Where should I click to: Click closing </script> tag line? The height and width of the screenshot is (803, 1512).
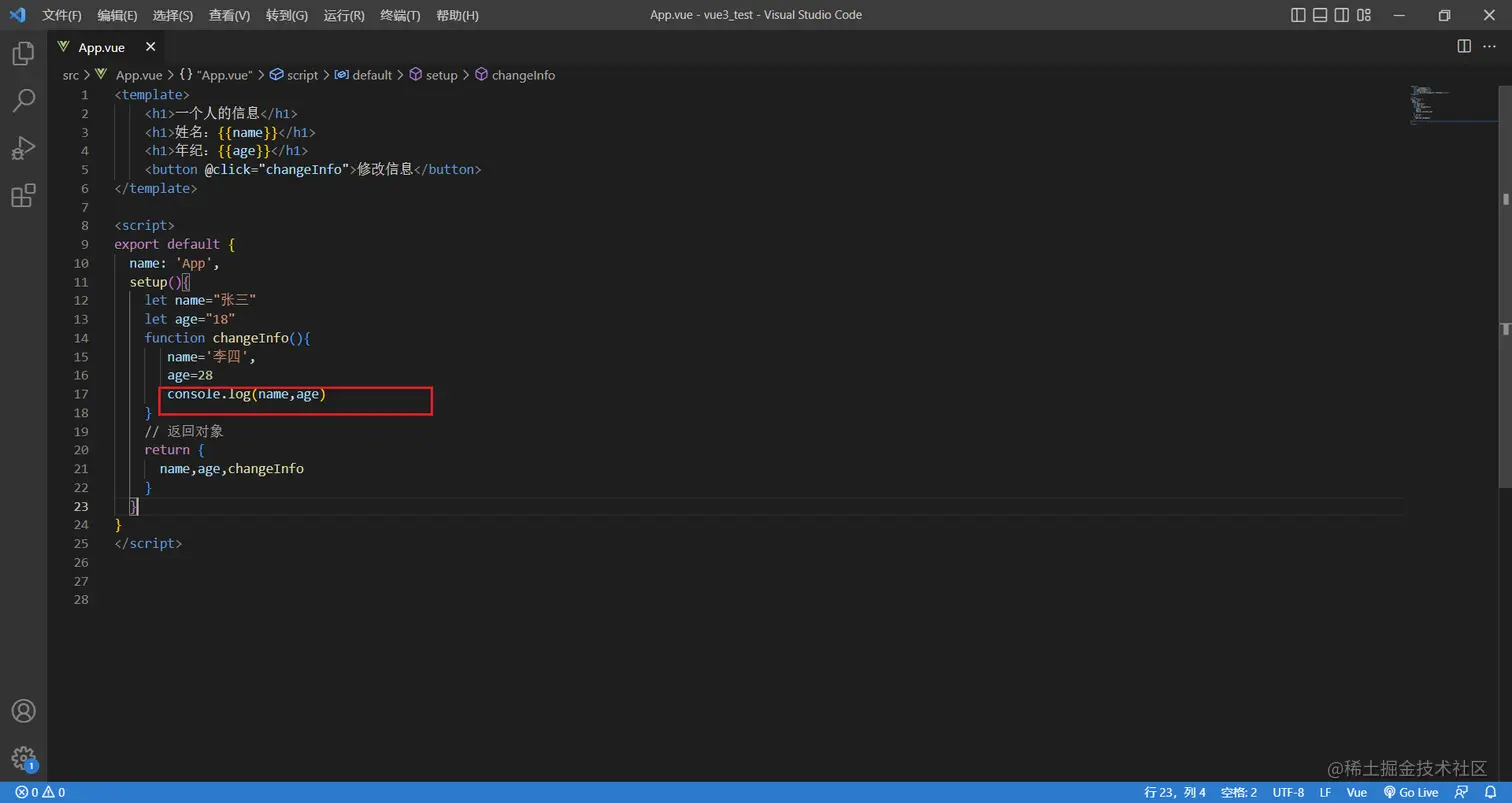tap(148, 544)
